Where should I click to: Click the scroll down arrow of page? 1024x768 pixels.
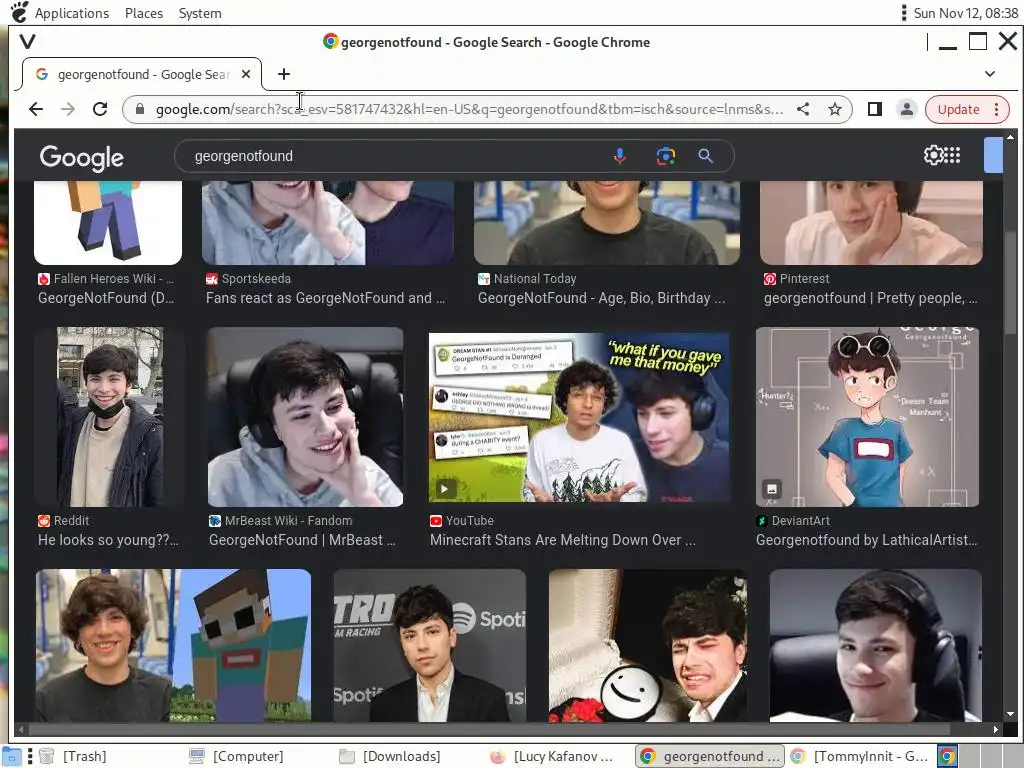tap(1010, 714)
